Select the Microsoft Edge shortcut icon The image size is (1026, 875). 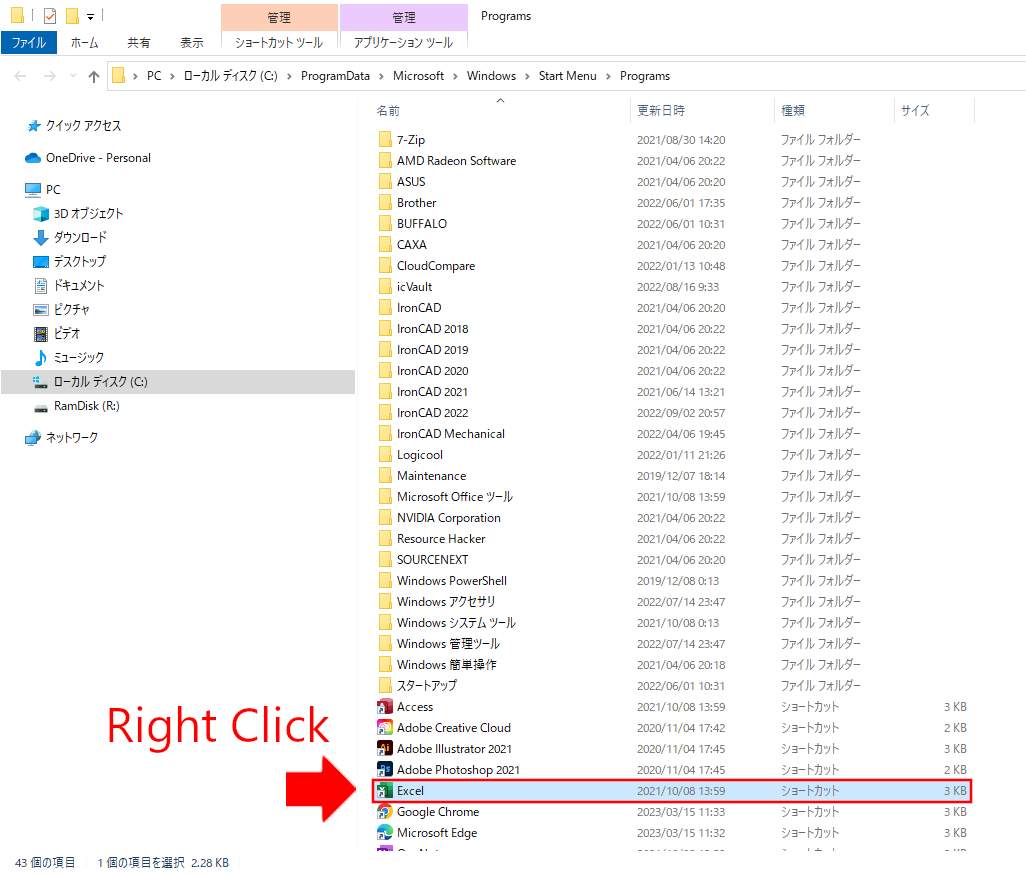coord(385,832)
